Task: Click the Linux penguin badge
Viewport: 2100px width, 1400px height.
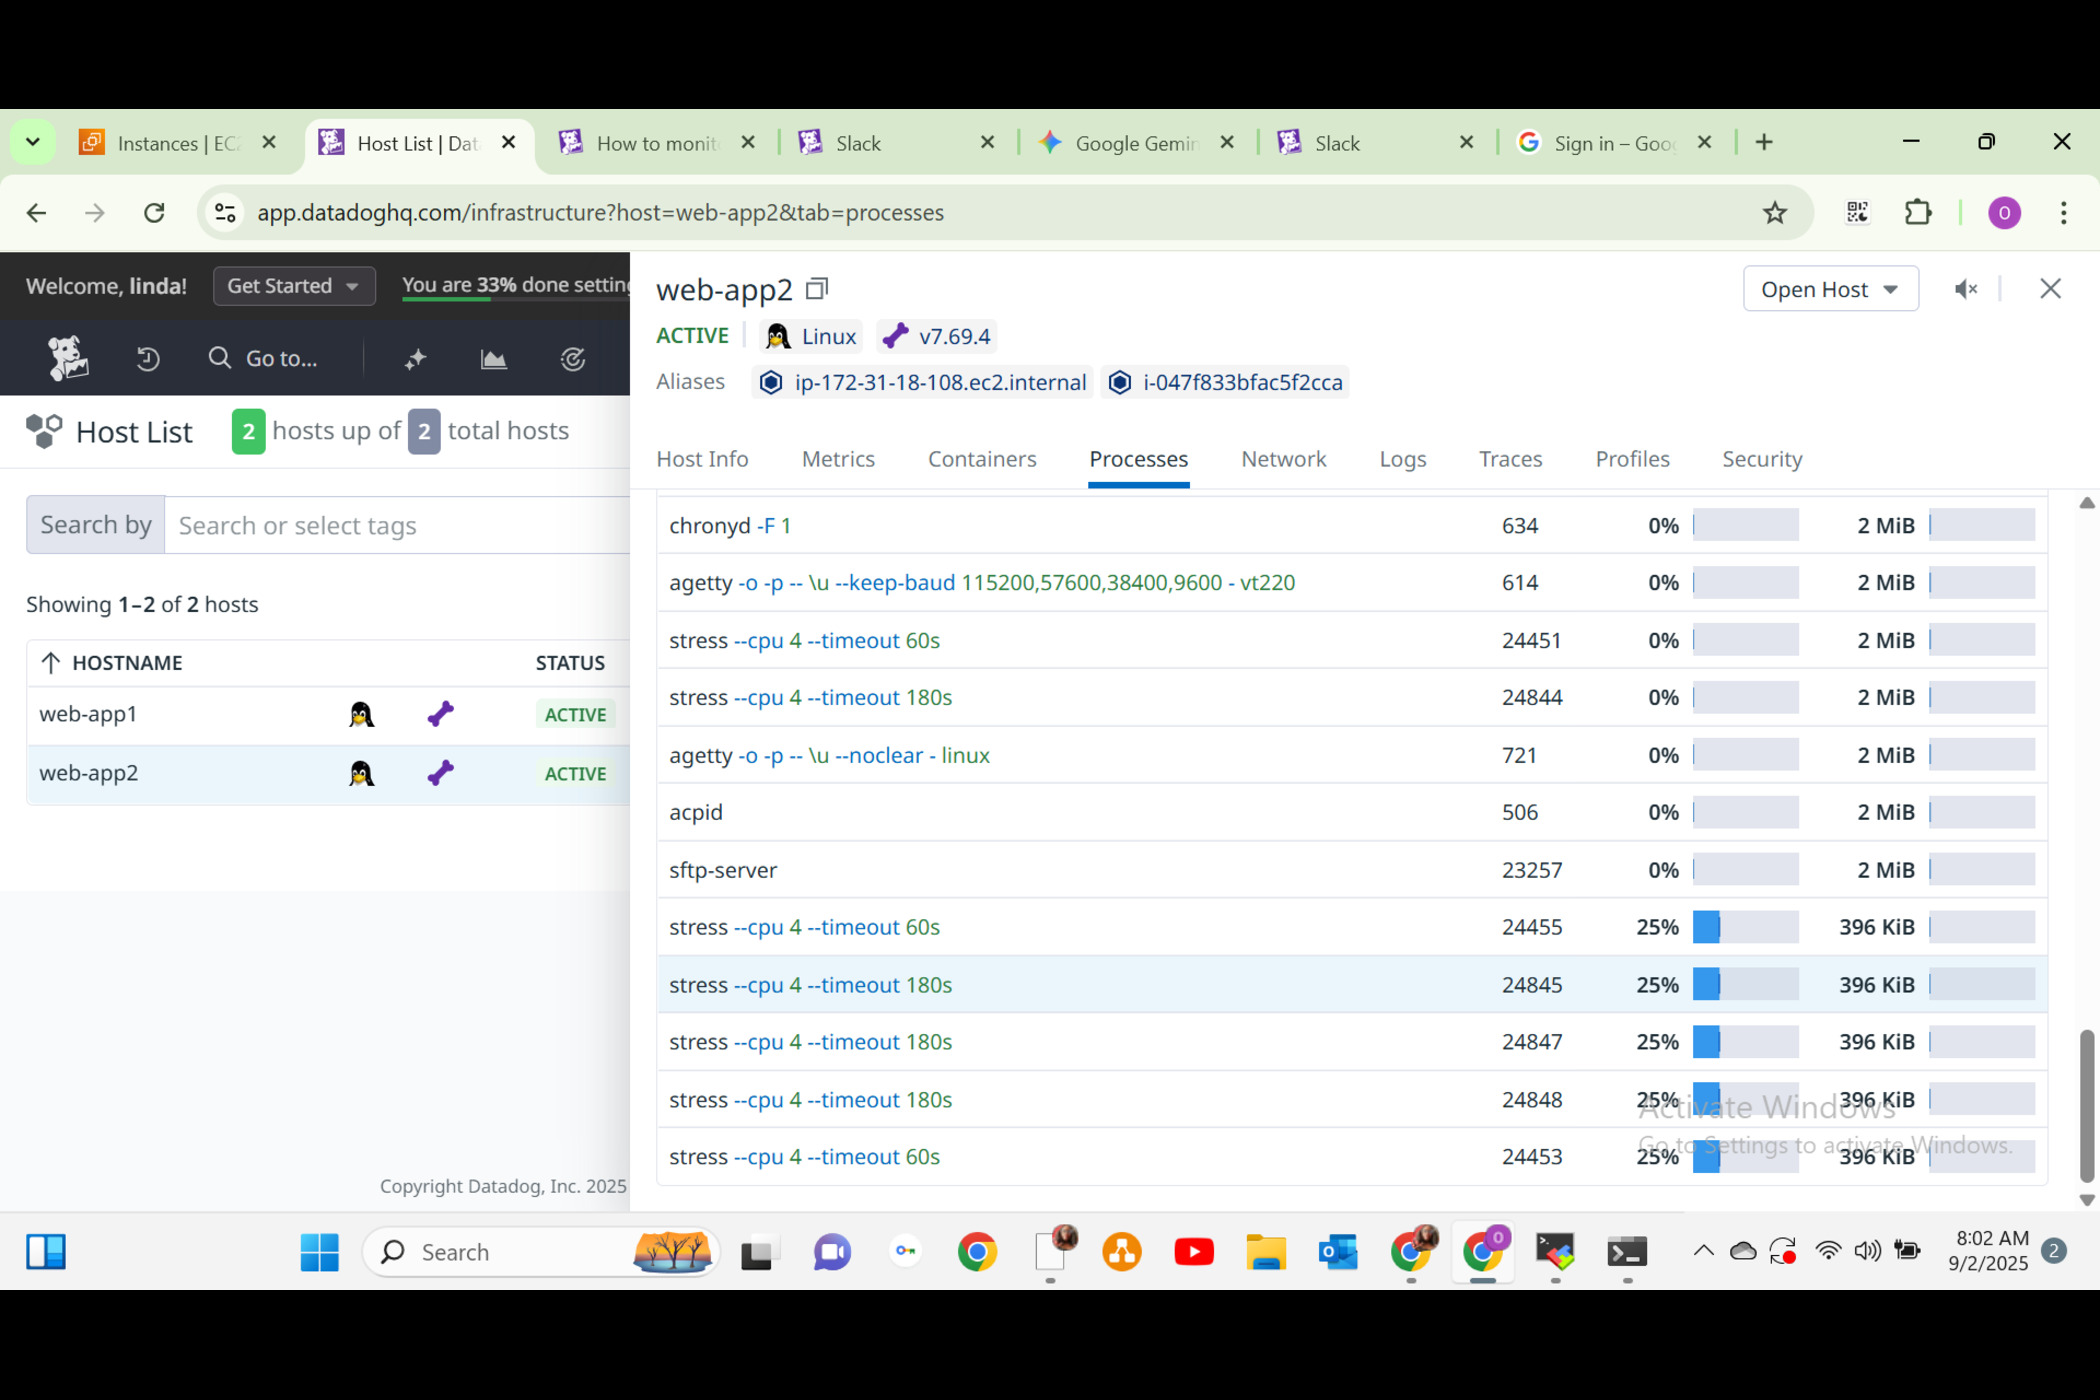Action: pyautogui.click(x=811, y=336)
